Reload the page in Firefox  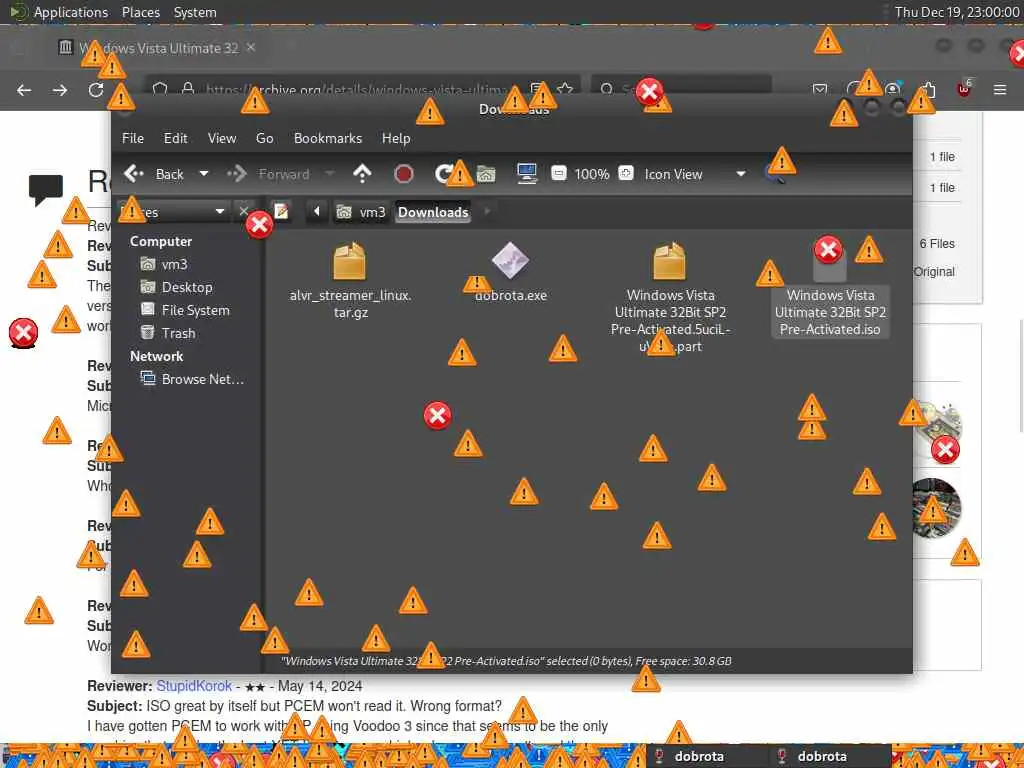click(x=96, y=90)
